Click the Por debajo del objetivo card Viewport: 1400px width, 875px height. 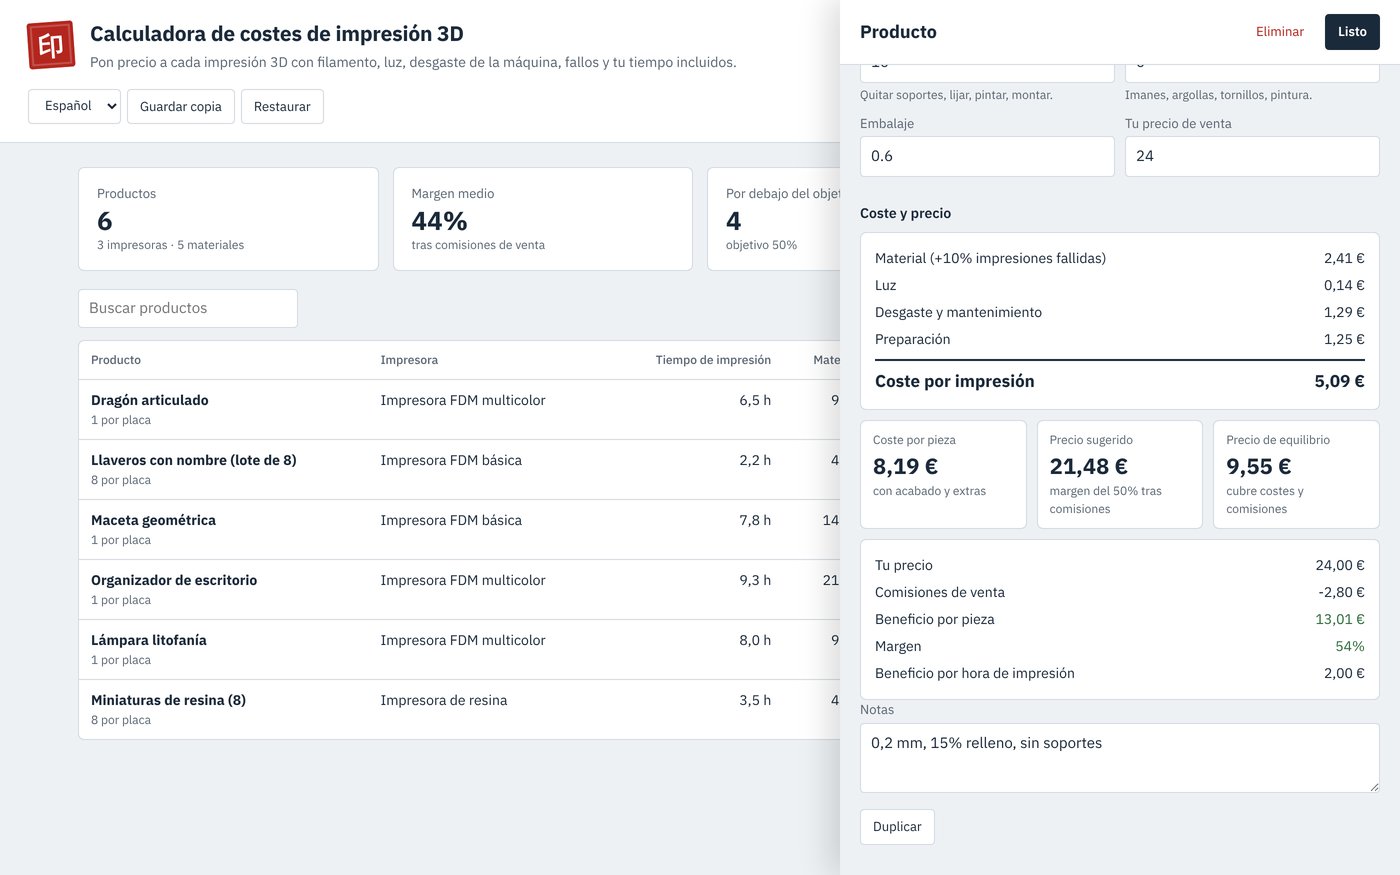pos(774,219)
